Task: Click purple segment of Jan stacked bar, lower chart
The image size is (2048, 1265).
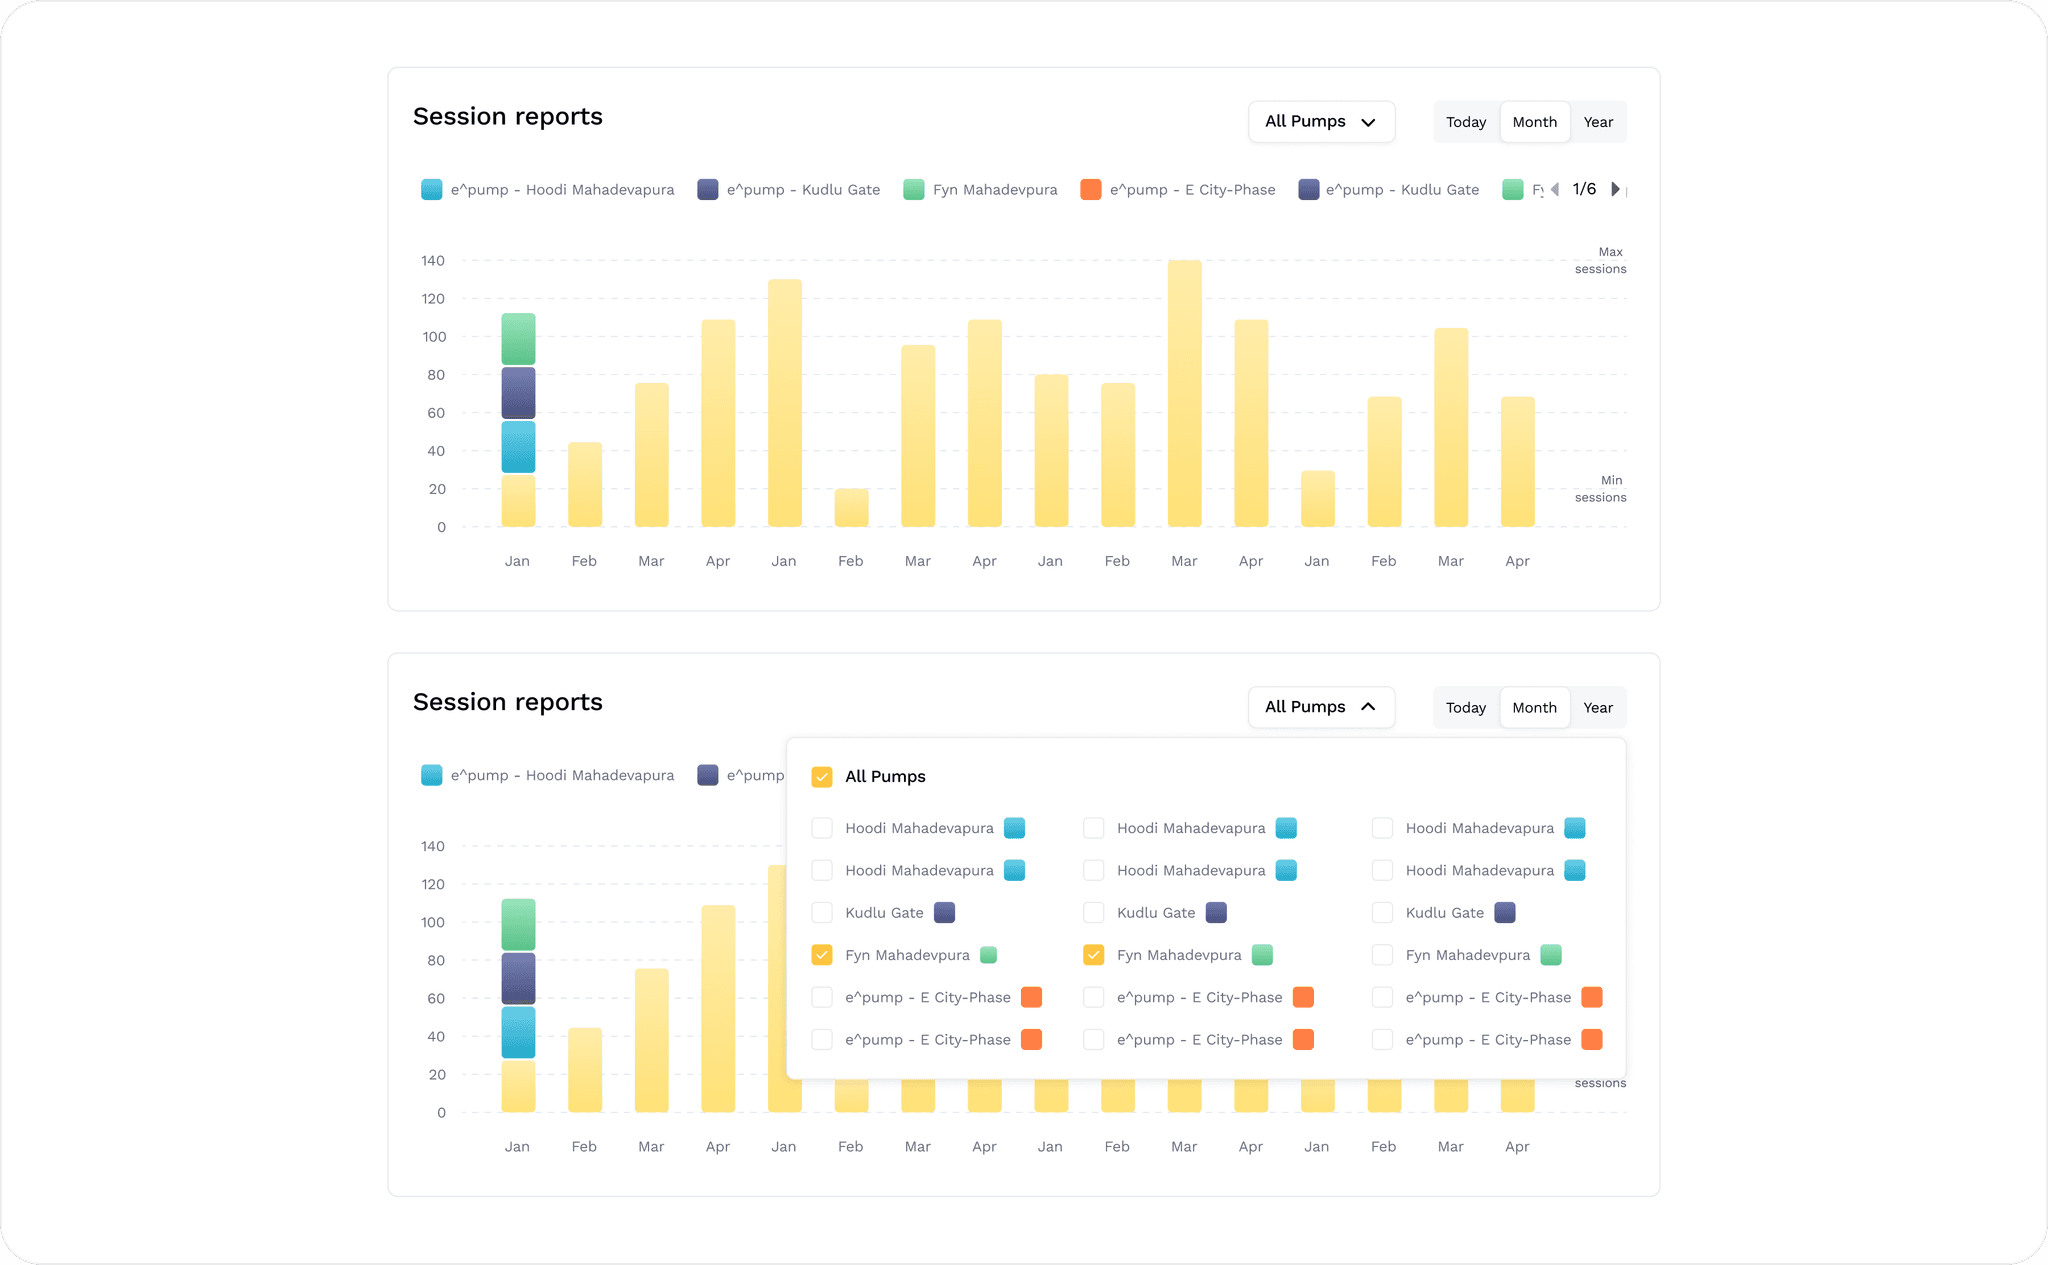Action: tap(518, 979)
